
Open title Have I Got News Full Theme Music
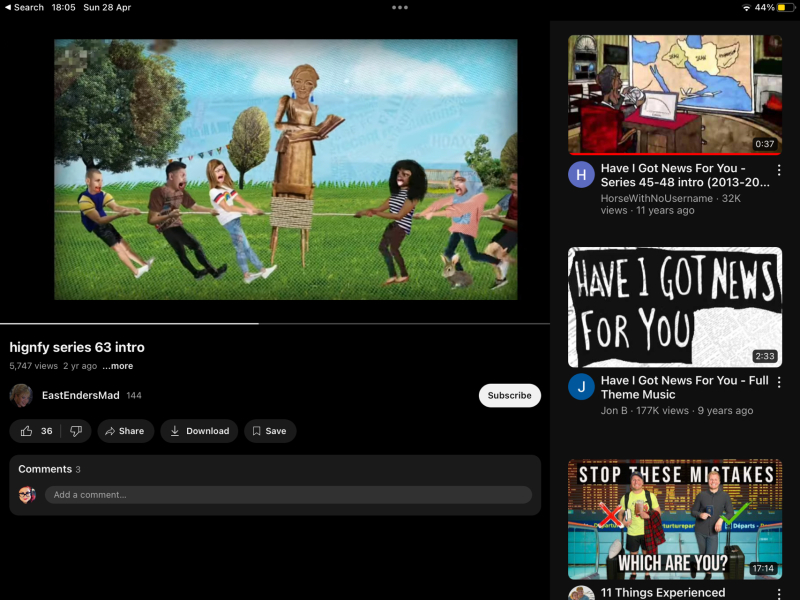pyautogui.click(x=685, y=387)
